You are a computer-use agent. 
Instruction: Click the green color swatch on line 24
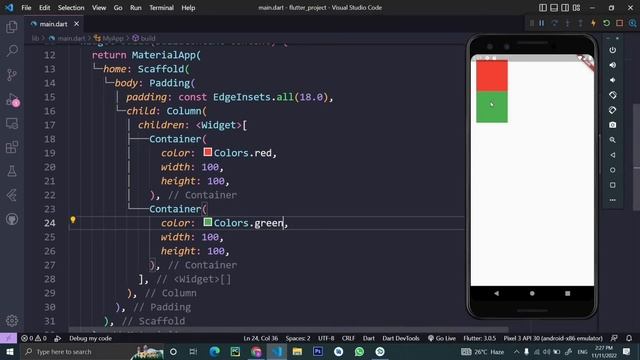click(x=208, y=222)
